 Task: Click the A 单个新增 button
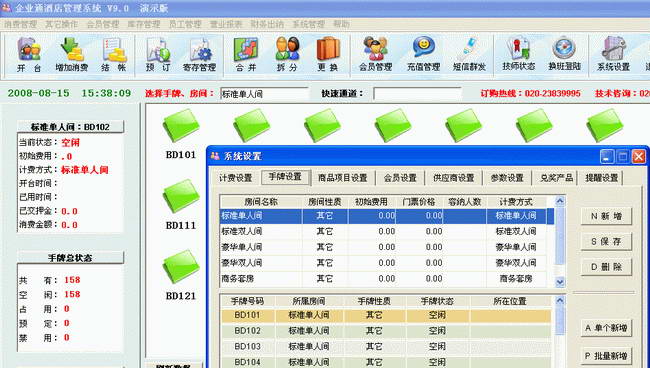(x=606, y=328)
